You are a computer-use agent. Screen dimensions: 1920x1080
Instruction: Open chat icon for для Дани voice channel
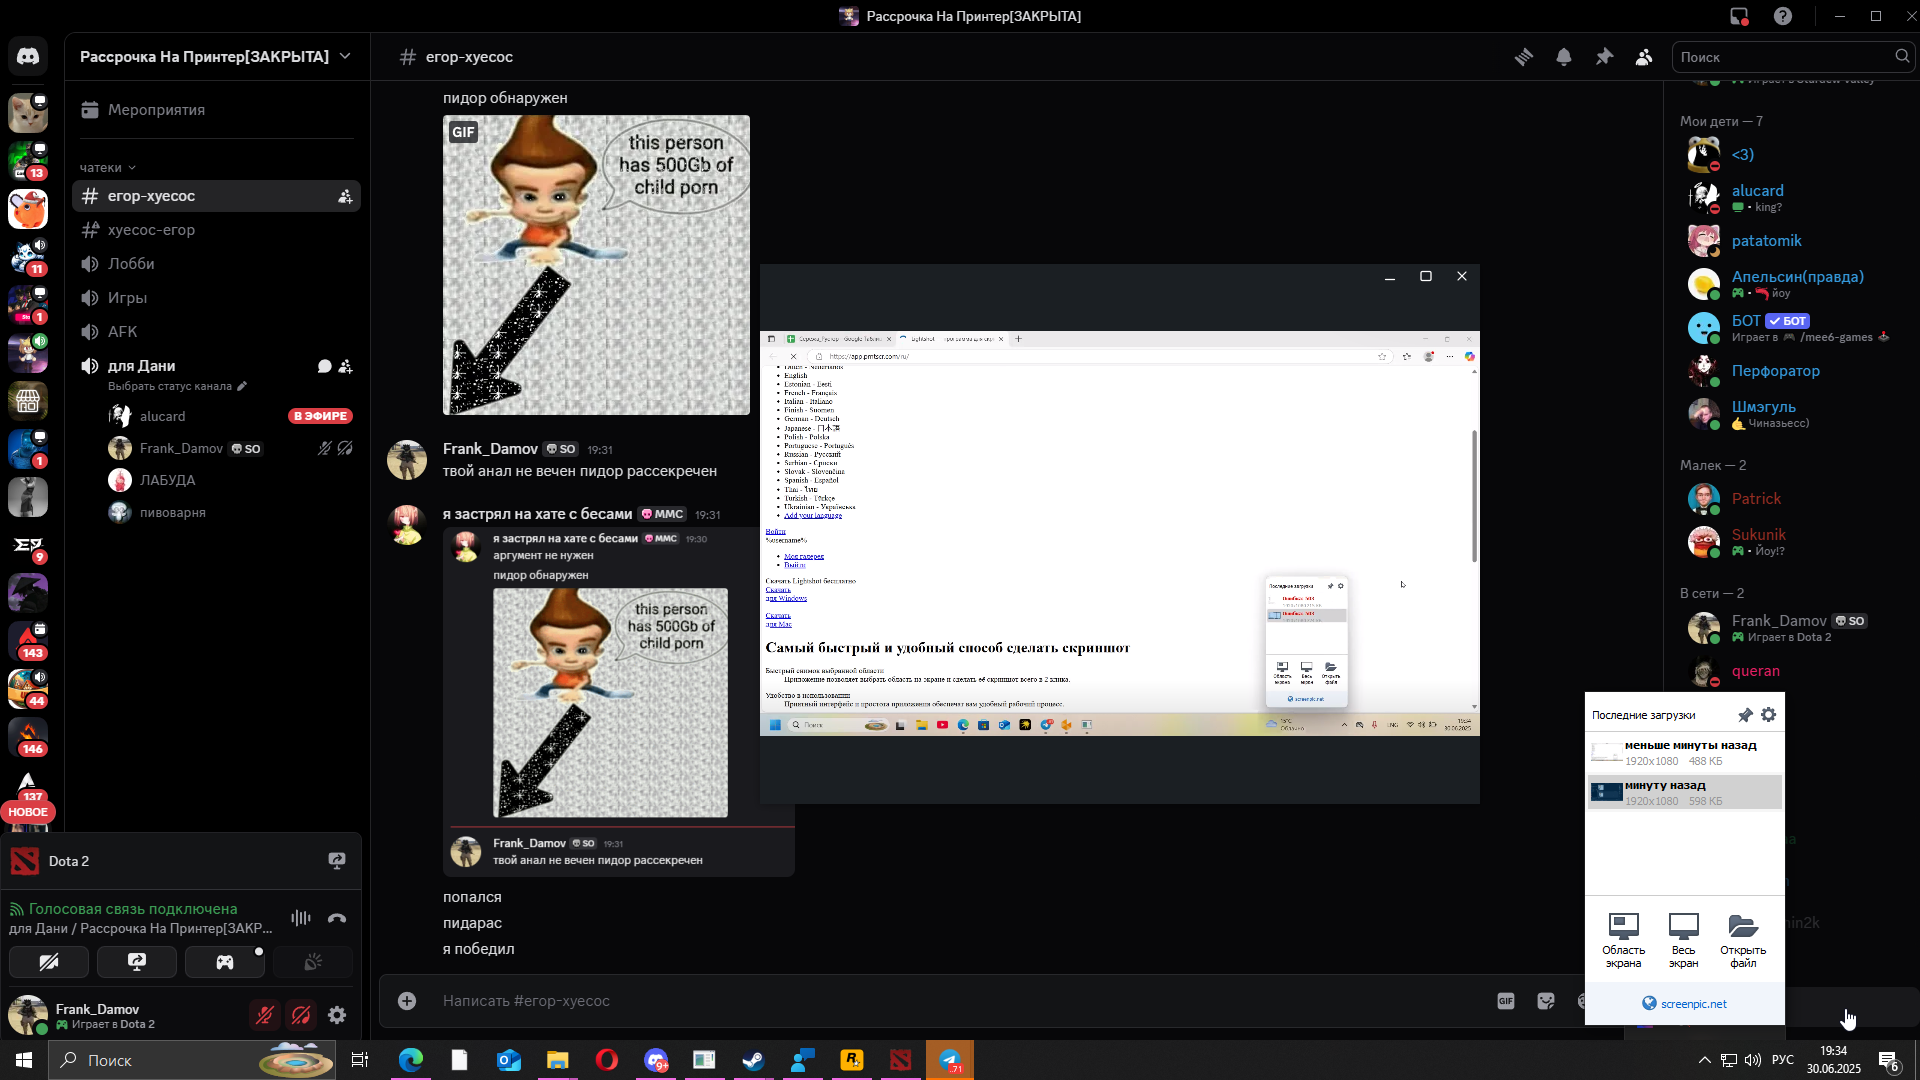324,366
